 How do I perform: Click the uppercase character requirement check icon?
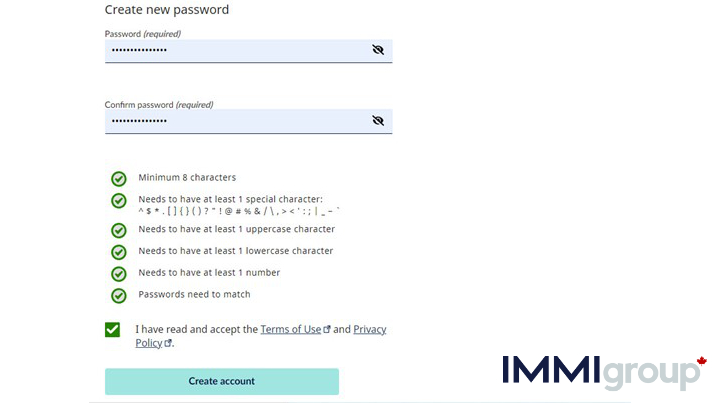(x=119, y=230)
